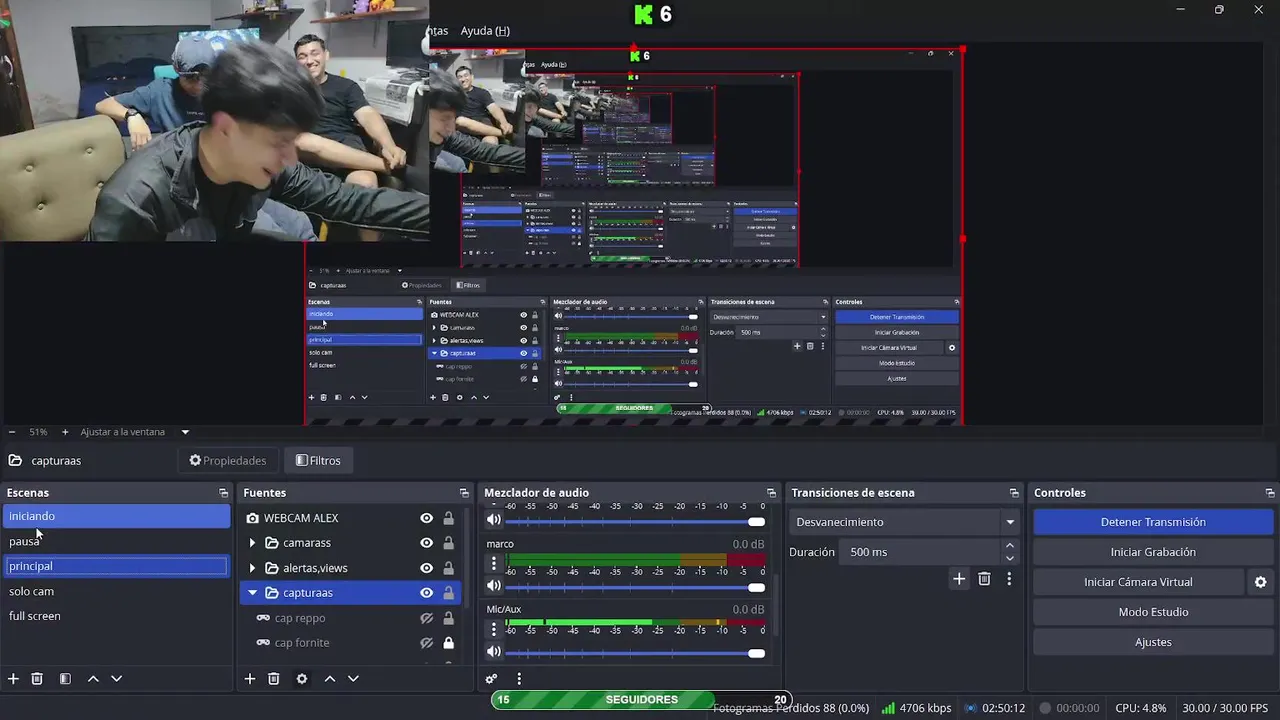Open advanced audio properties gears icon
Viewport: 1280px width, 720px height.
491,678
